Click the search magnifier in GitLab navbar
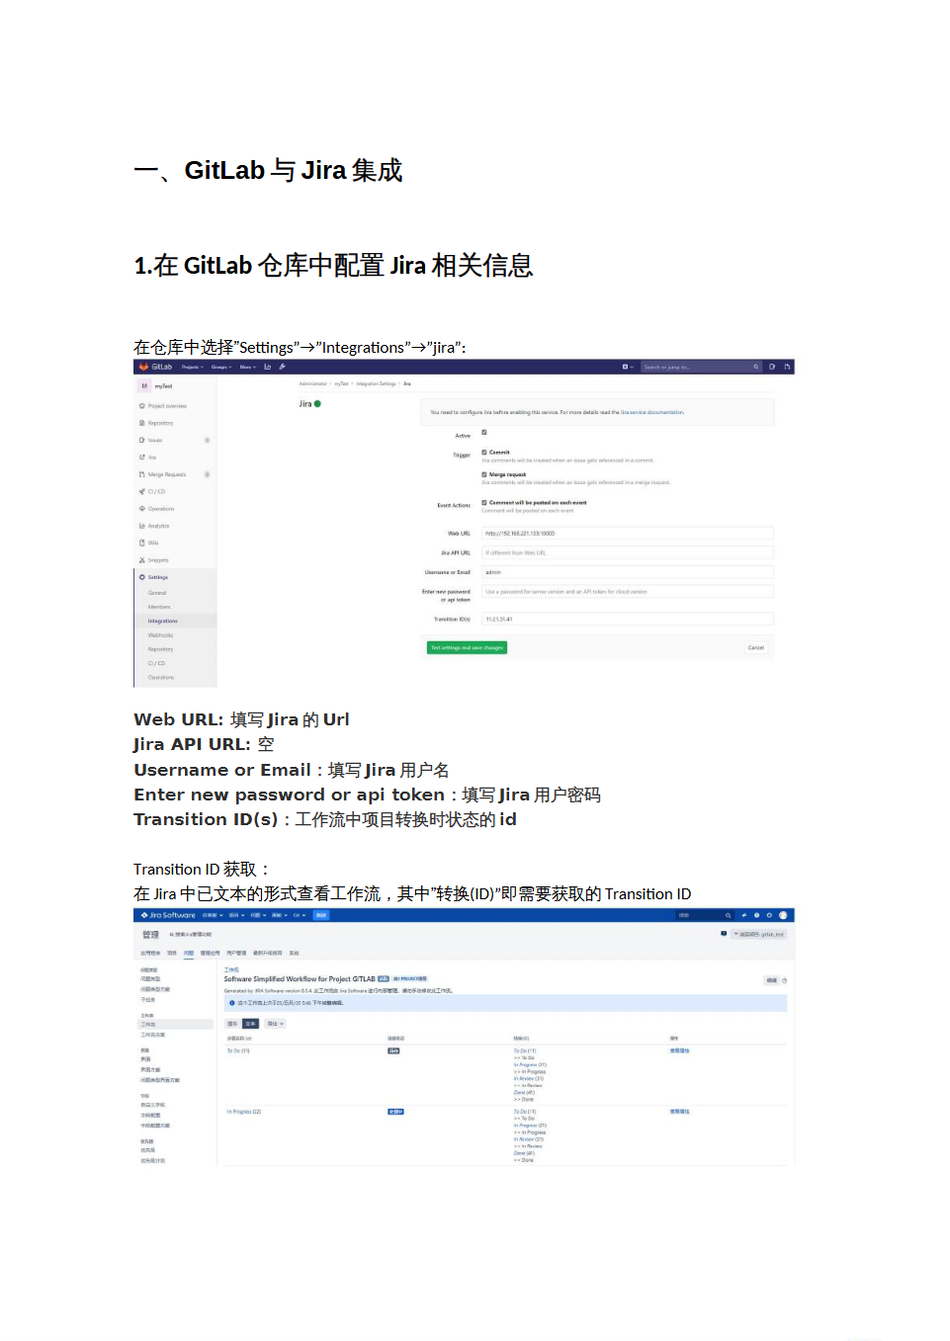This screenshot has height=1341, width=950. click(x=756, y=367)
